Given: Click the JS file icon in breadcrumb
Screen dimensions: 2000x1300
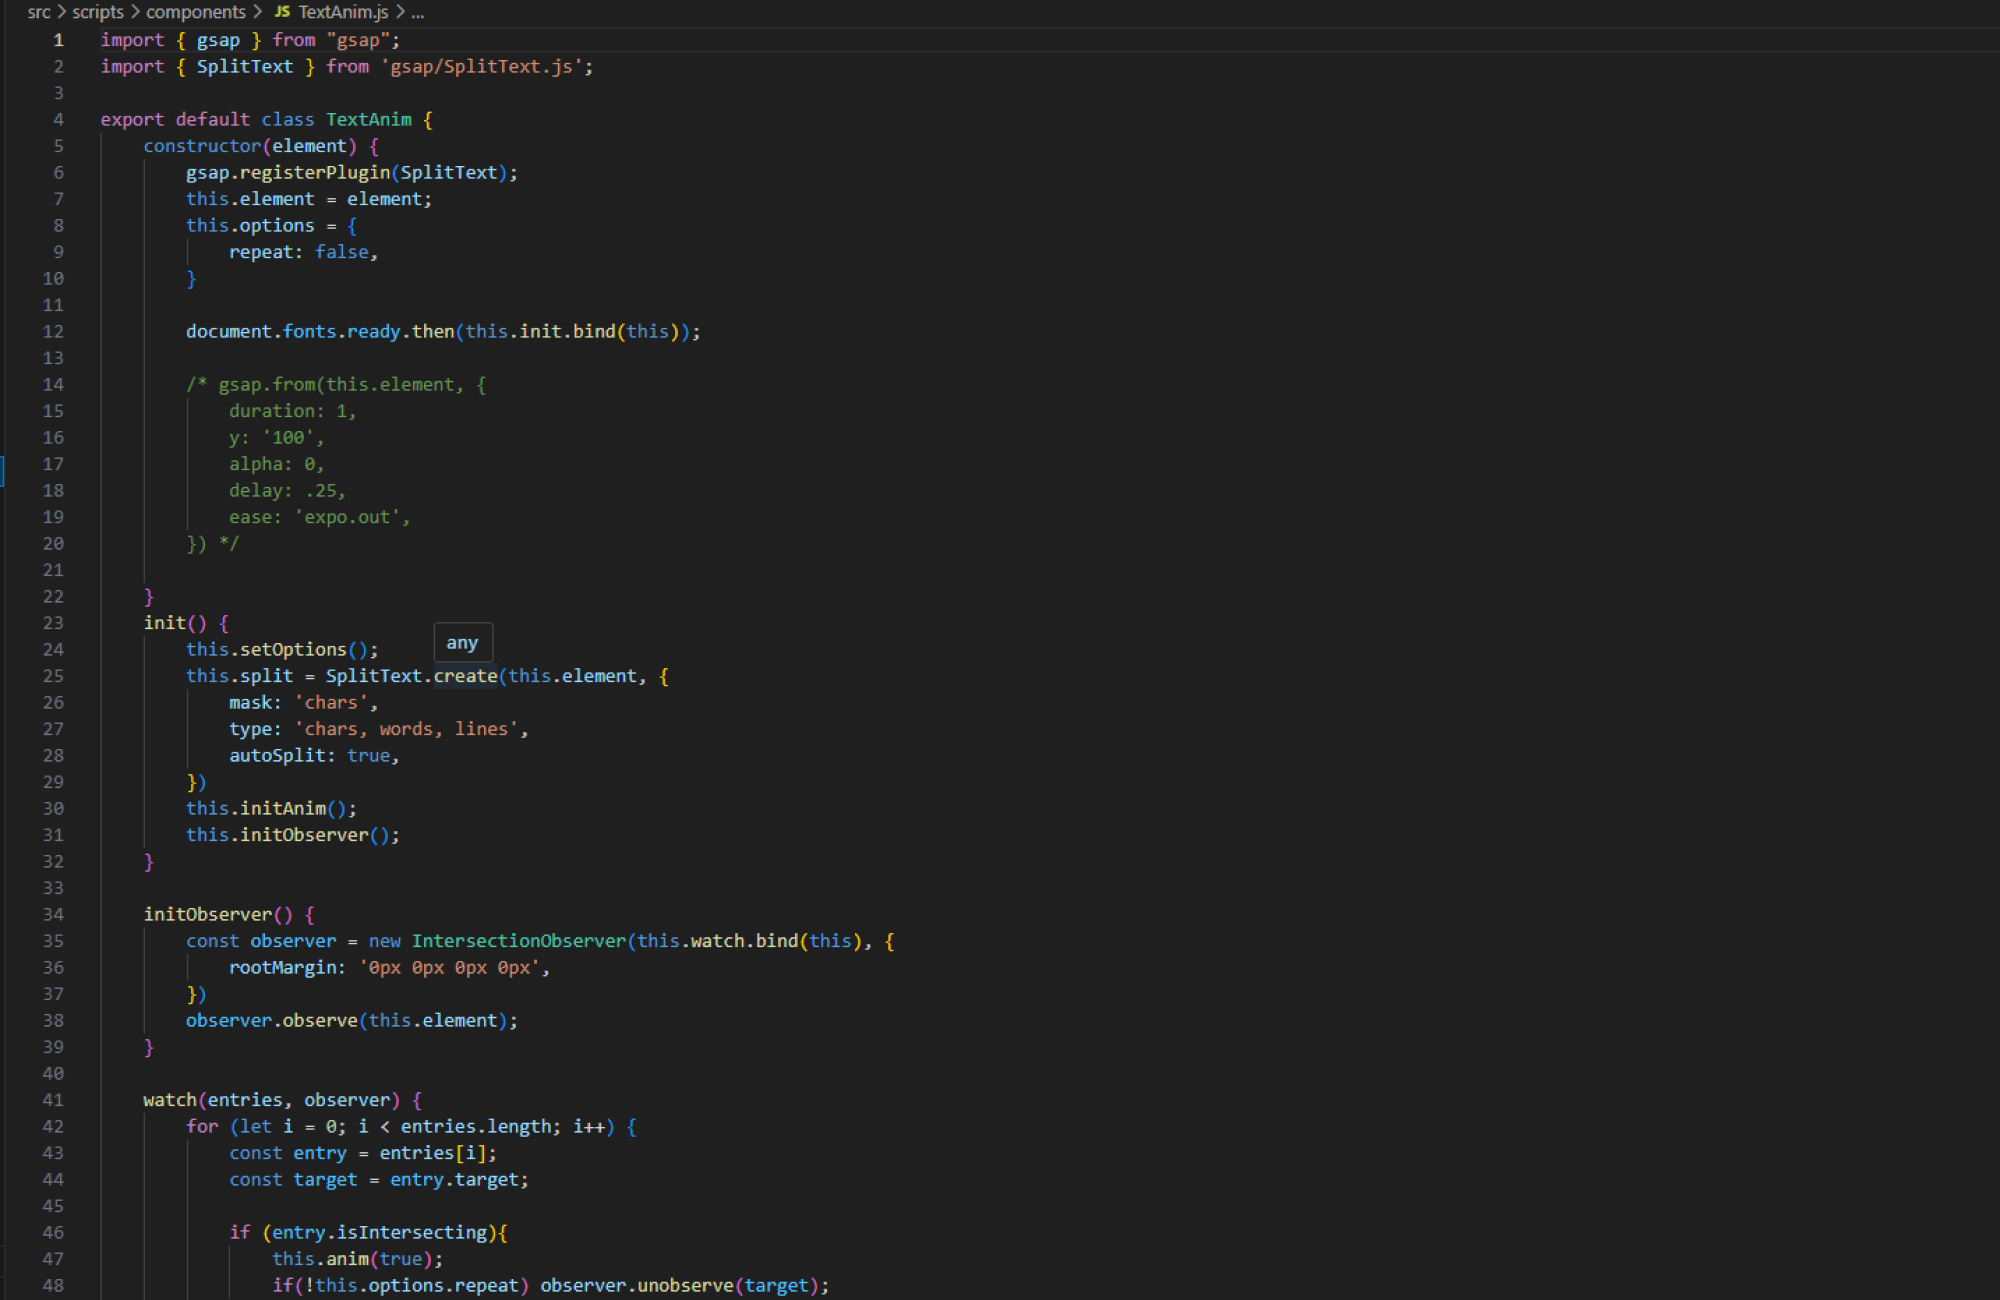Looking at the screenshot, I should [x=282, y=12].
